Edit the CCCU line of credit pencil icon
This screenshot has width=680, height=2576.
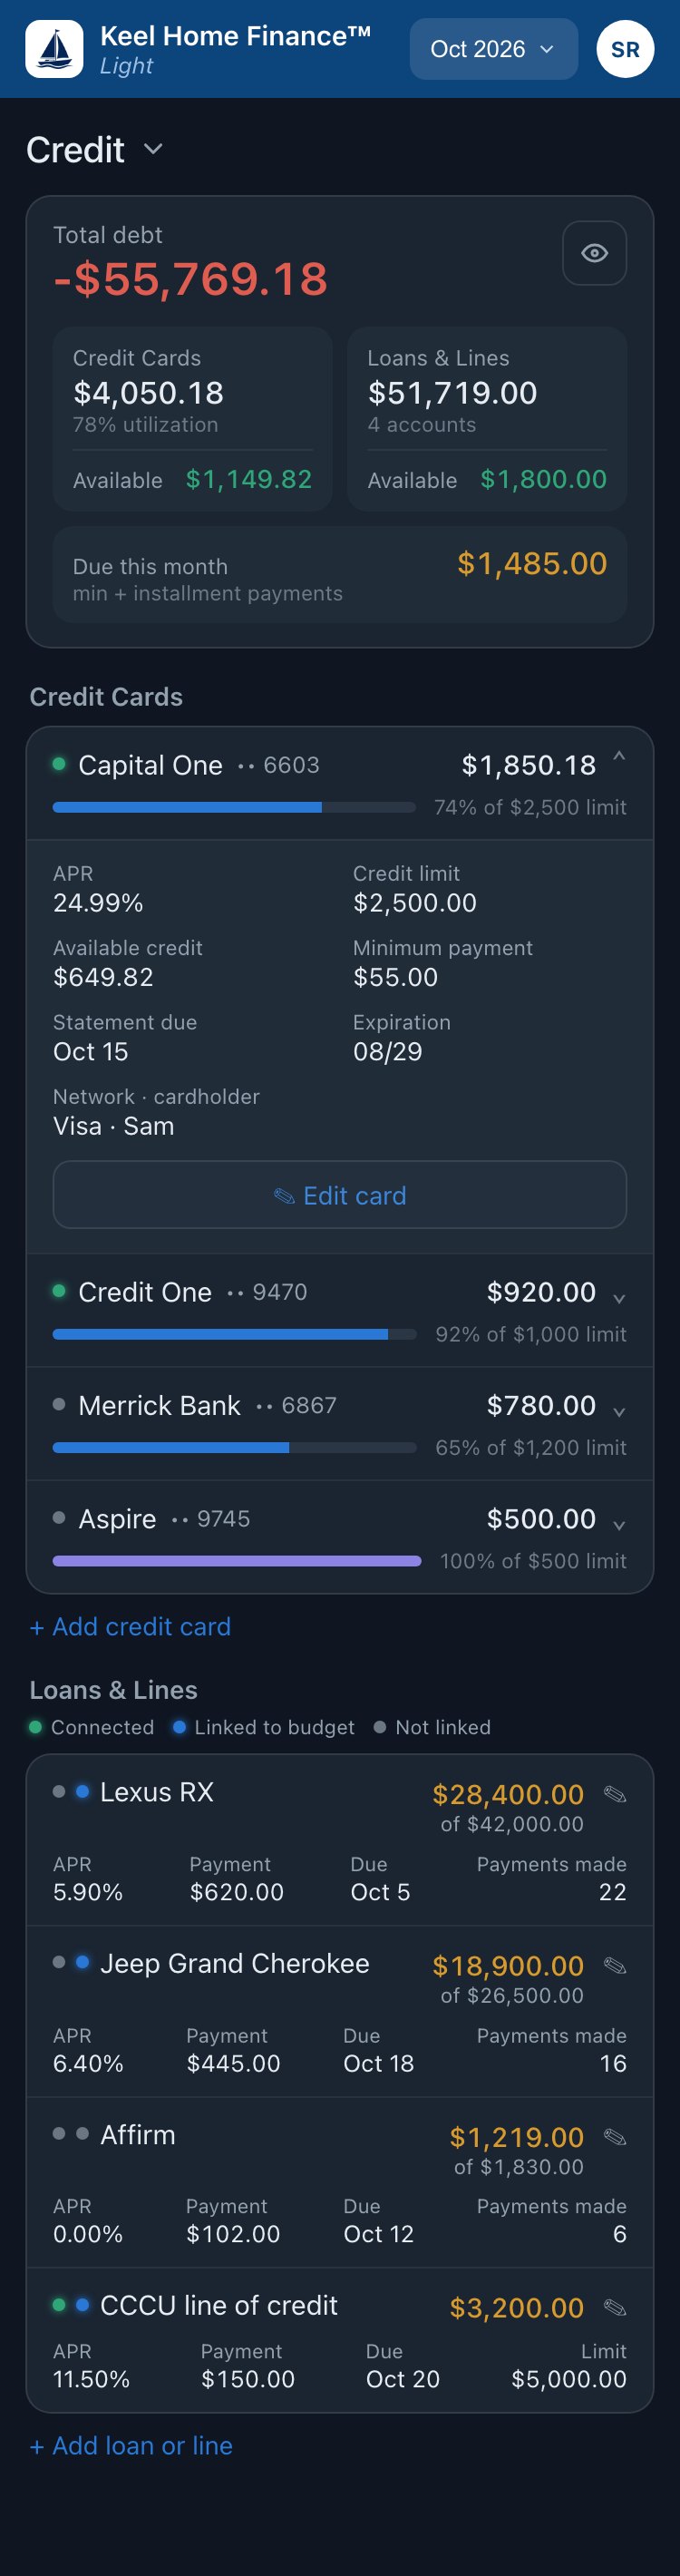(615, 2308)
